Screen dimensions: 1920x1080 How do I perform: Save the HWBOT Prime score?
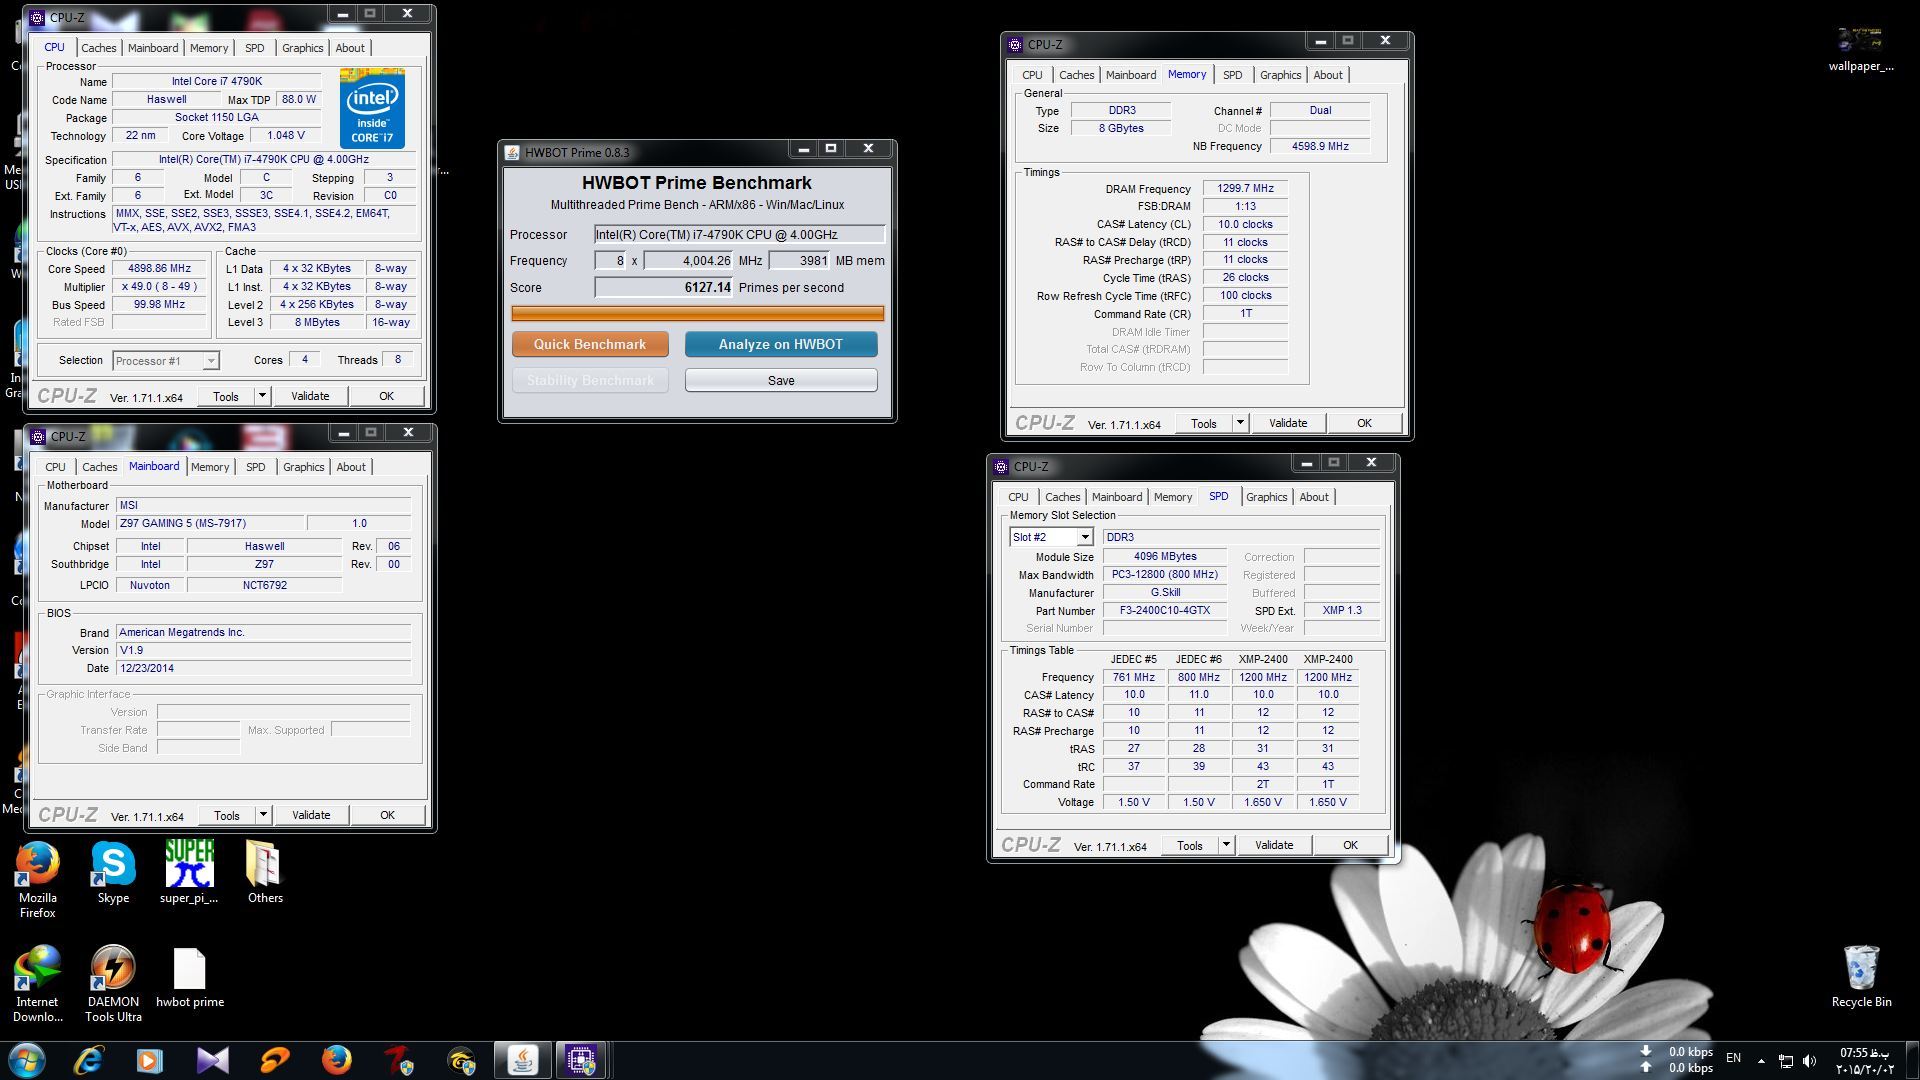click(x=781, y=380)
